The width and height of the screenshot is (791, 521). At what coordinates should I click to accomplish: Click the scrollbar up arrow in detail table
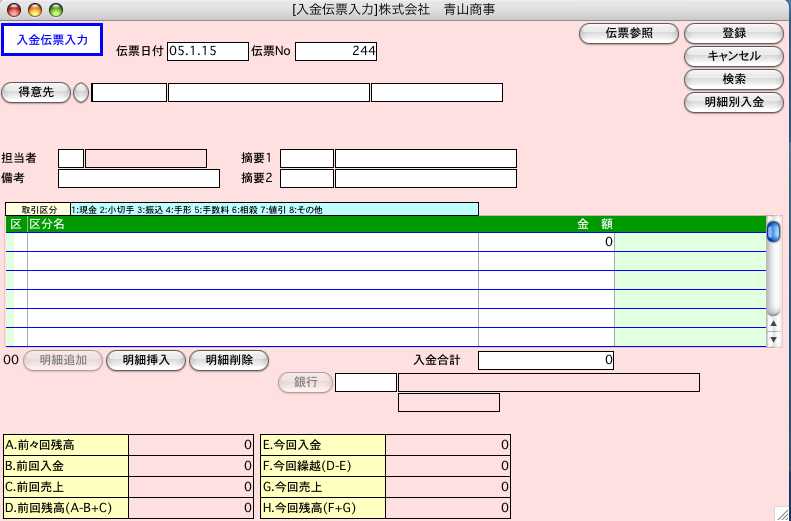click(x=773, y=323)
